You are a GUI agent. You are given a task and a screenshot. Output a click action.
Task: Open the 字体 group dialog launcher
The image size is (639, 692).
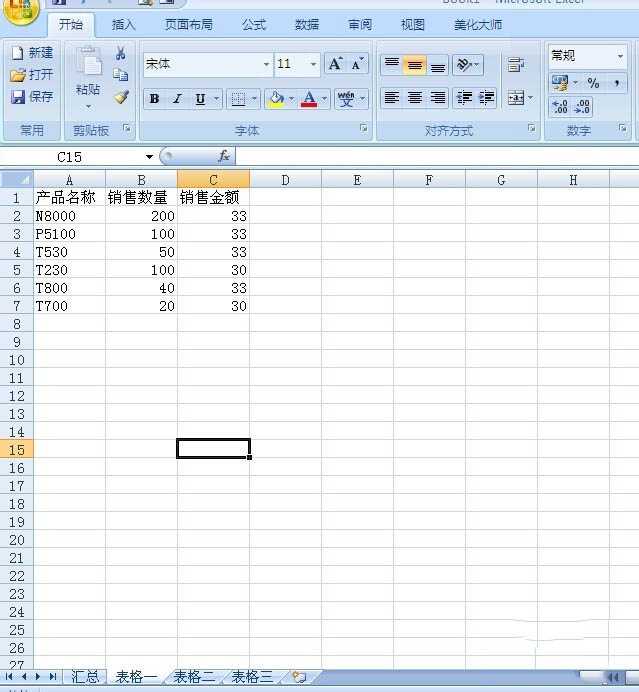click(x=363, y=128)
